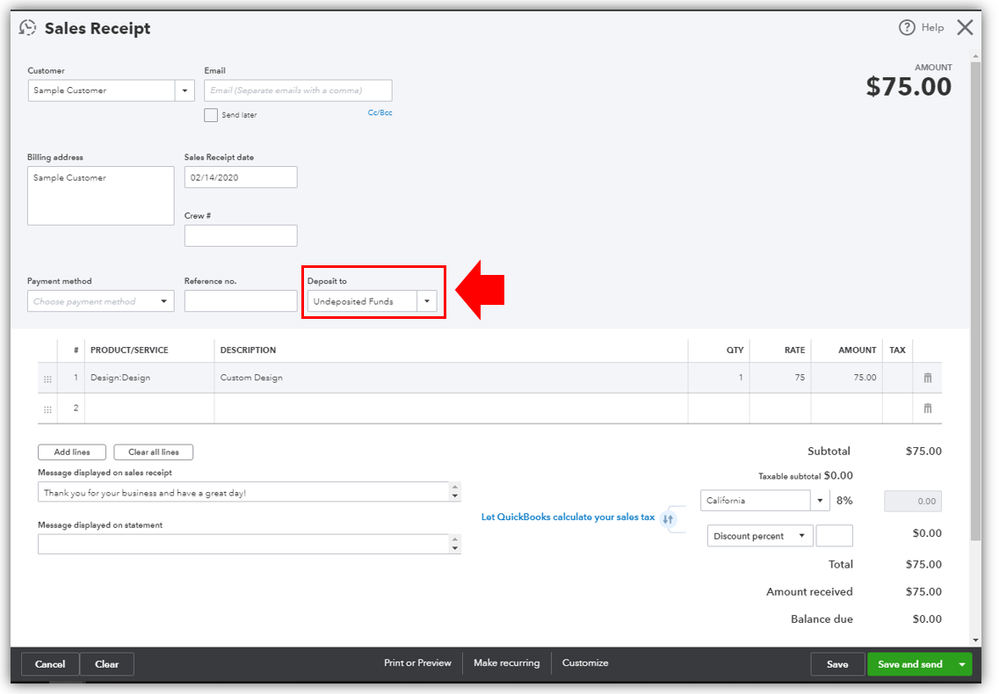Delete line 2 with trash icon
Screen dimensions: 999x694
pyautogui.click(x=928, y=408)
